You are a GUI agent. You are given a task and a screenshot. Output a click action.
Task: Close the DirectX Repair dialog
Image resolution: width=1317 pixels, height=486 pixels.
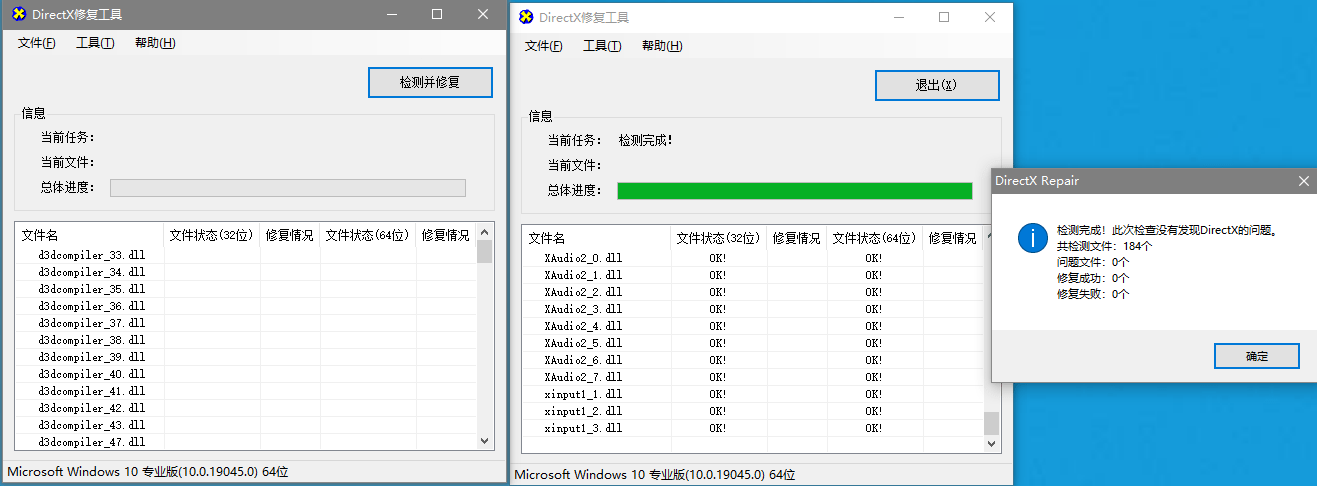pos(1303,181)
